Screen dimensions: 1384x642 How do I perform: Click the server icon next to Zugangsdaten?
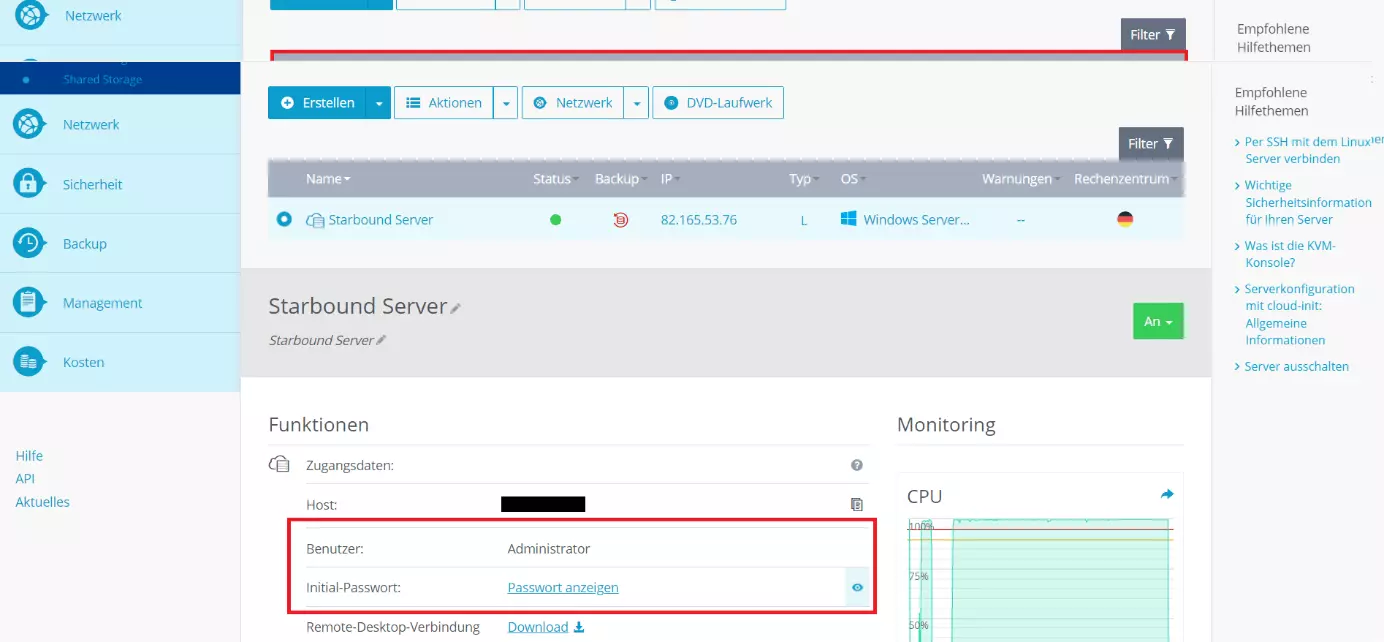(x=279, y=464)
